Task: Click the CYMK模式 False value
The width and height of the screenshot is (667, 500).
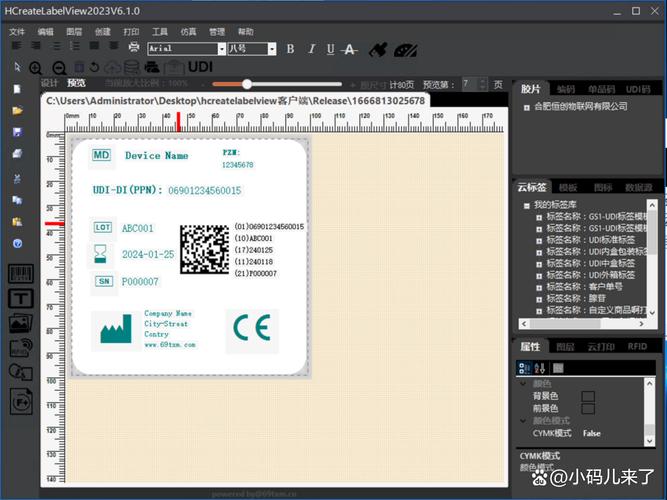Action: 591,434
